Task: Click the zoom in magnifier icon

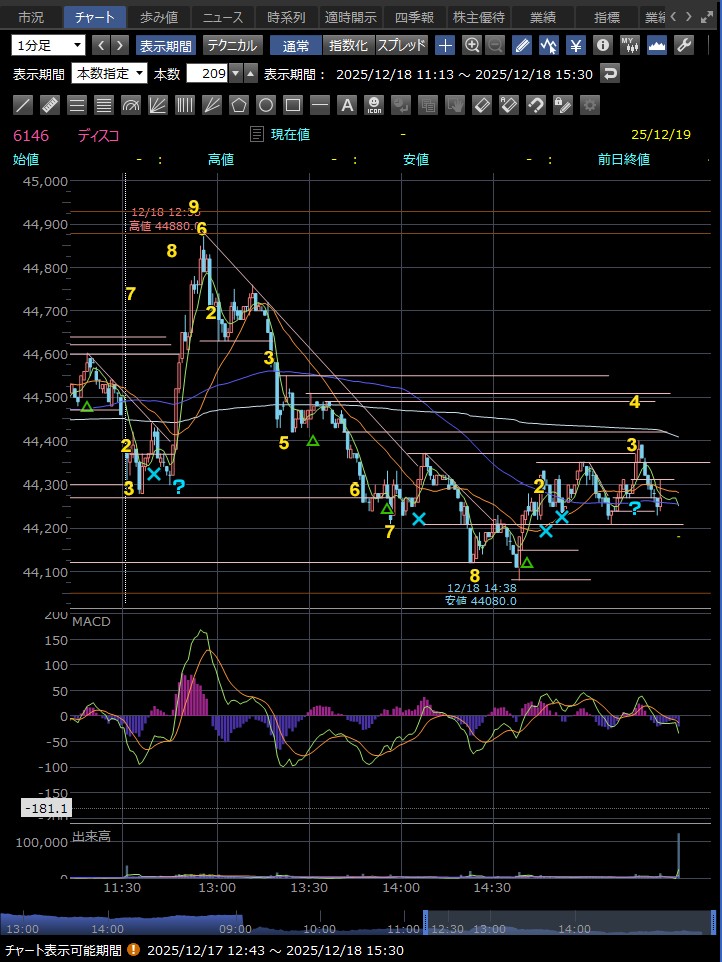Action: coord(472,45)
